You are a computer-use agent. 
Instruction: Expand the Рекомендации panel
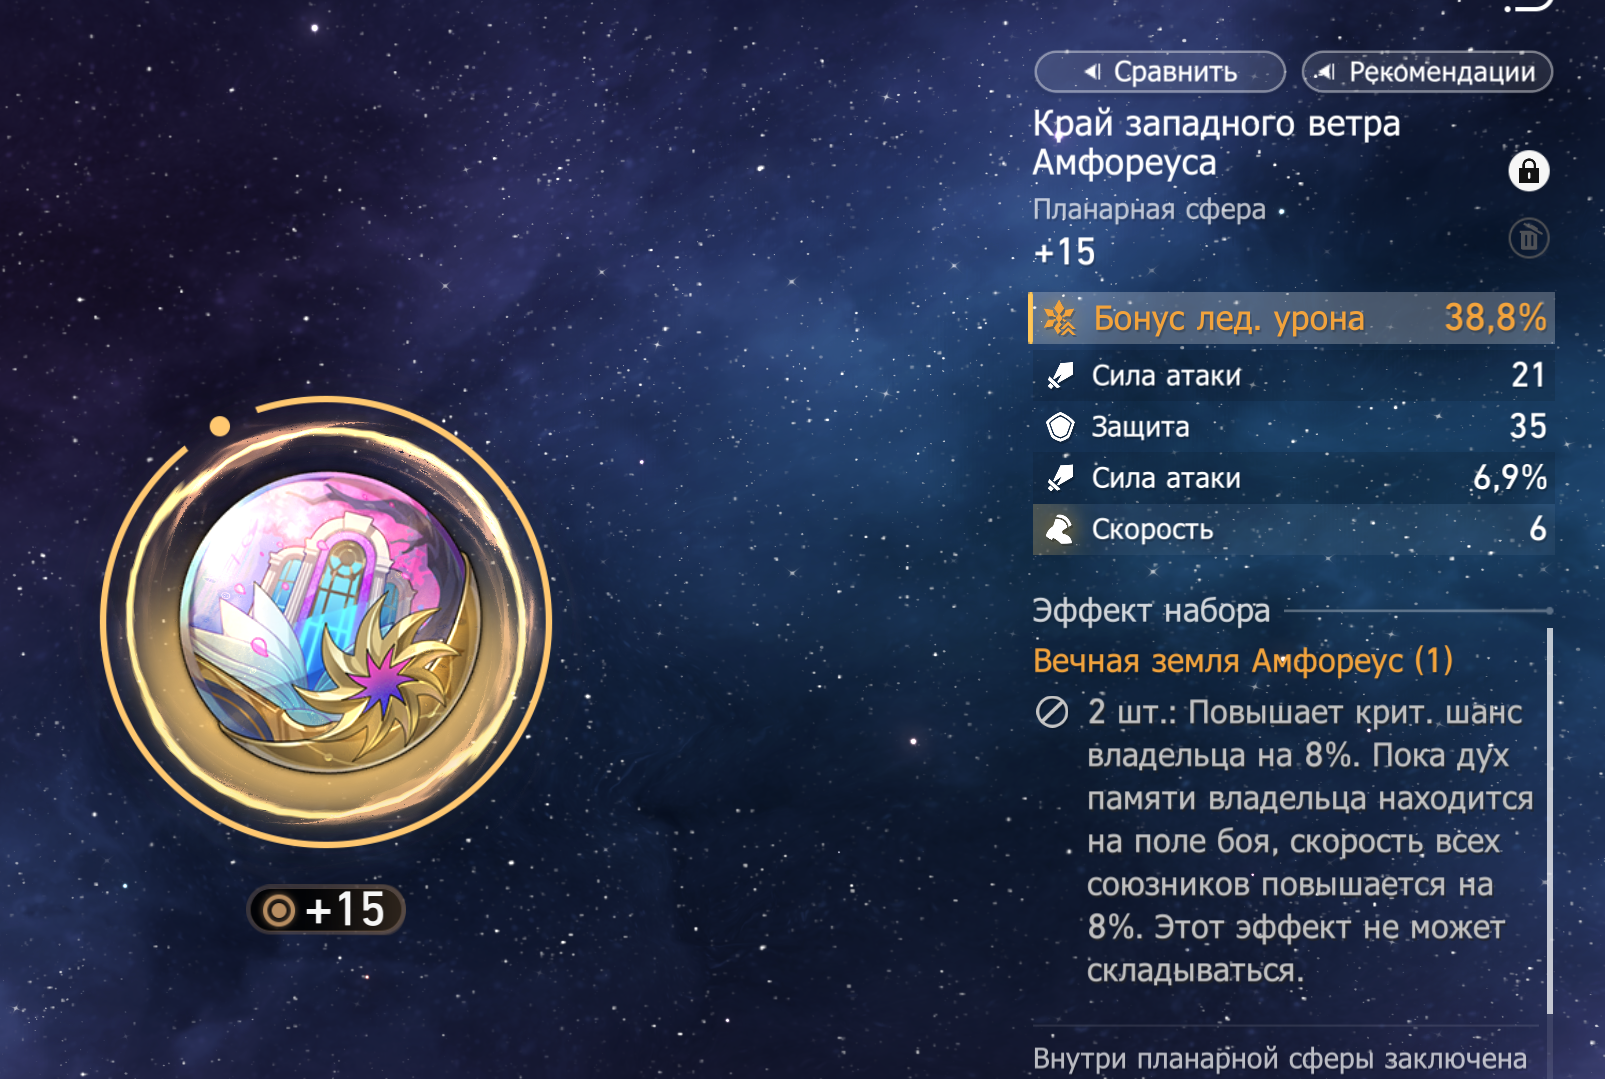[1427, 72]
